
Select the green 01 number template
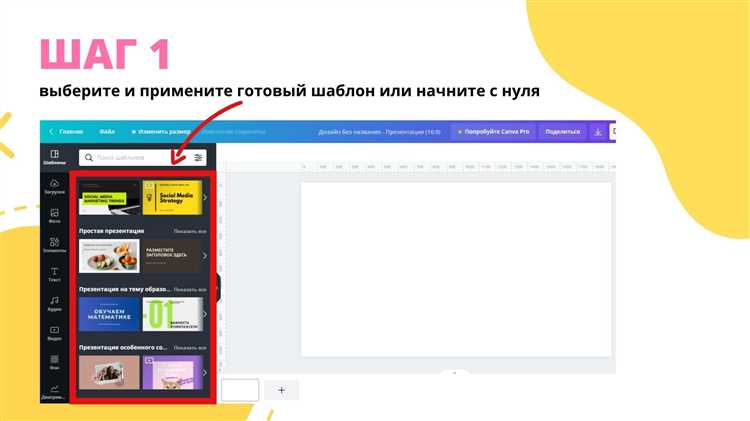tap(172, 314)
